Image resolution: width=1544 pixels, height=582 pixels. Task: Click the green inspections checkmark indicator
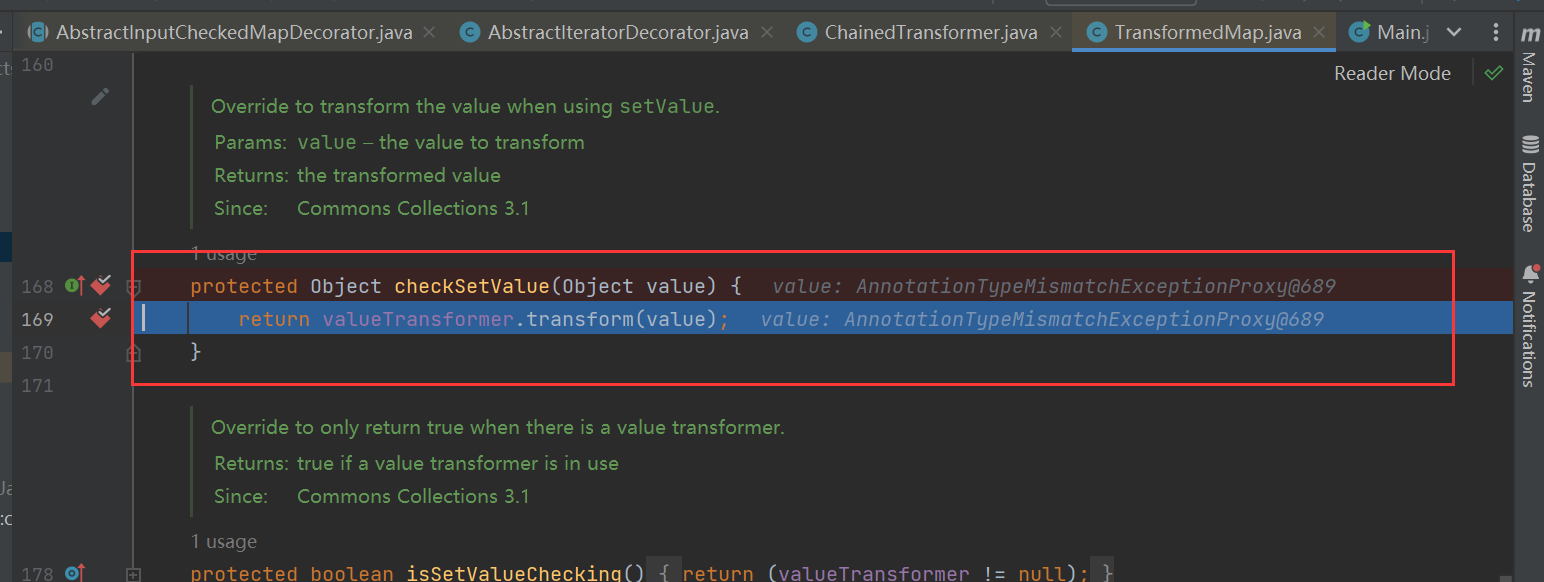tap(1494, 73)
